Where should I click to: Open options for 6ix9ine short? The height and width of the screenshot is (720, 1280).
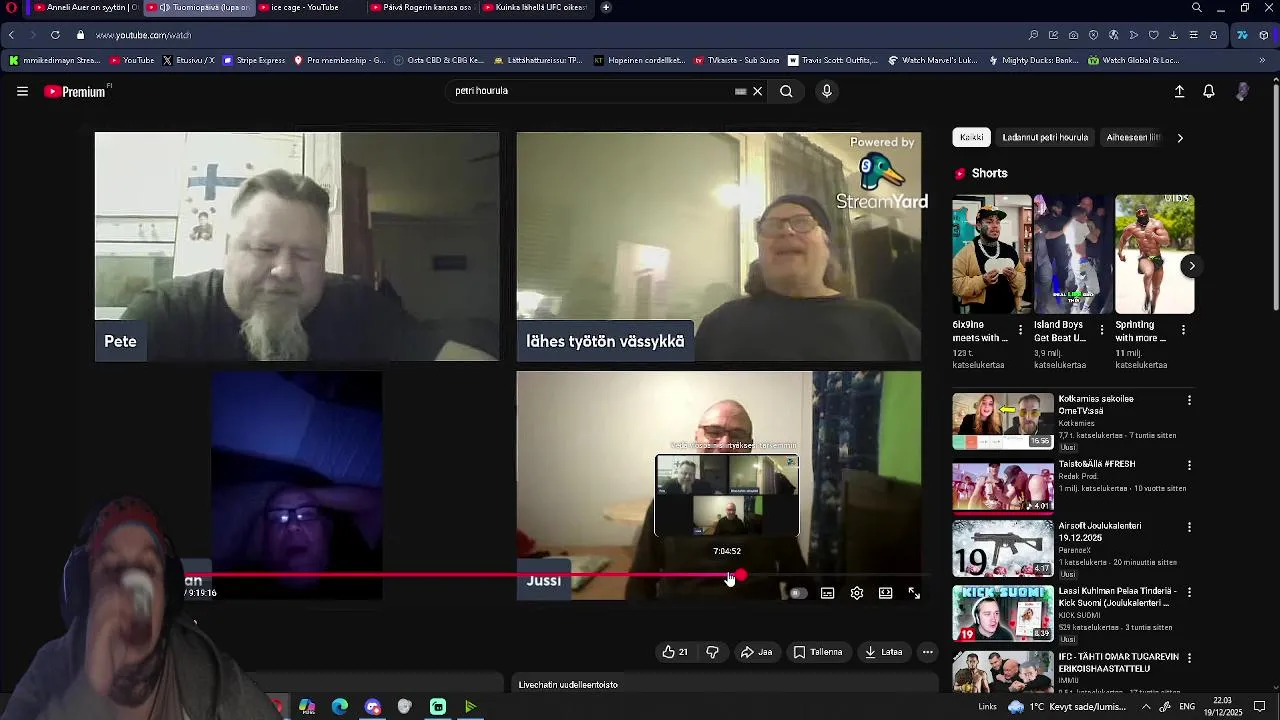coord(1020,330)
